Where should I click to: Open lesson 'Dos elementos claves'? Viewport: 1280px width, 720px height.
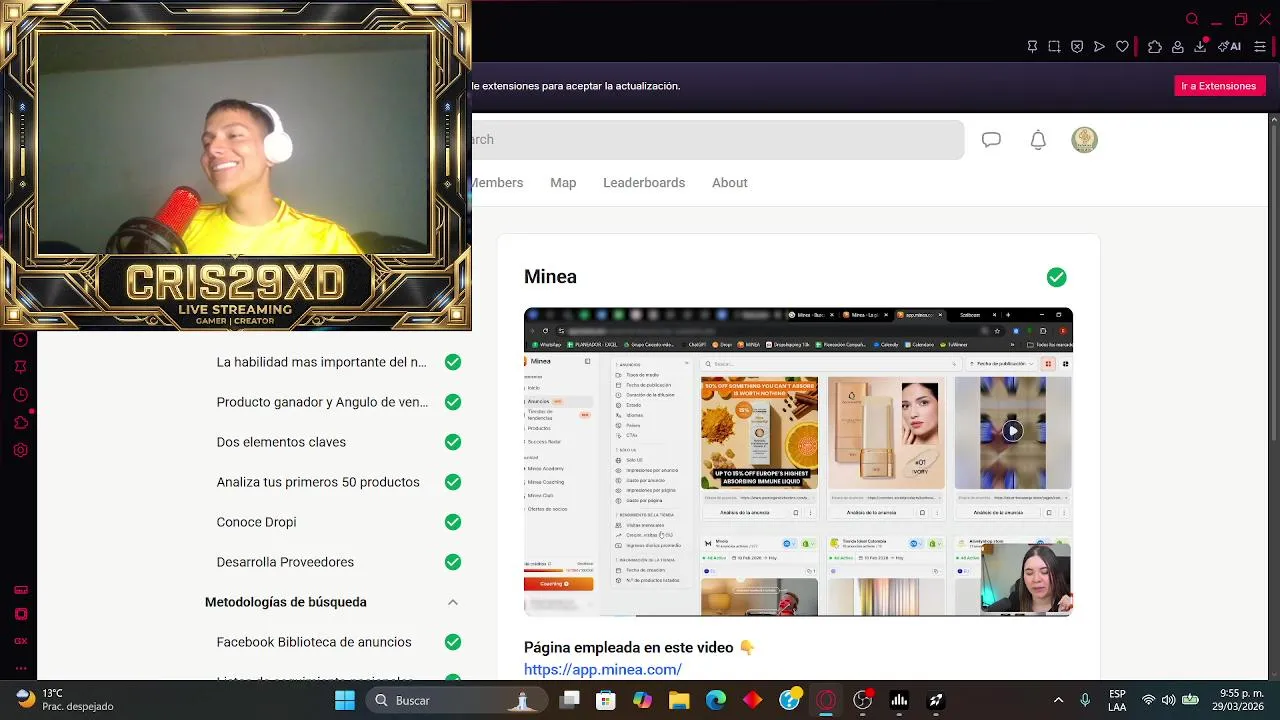pos(281,442)
